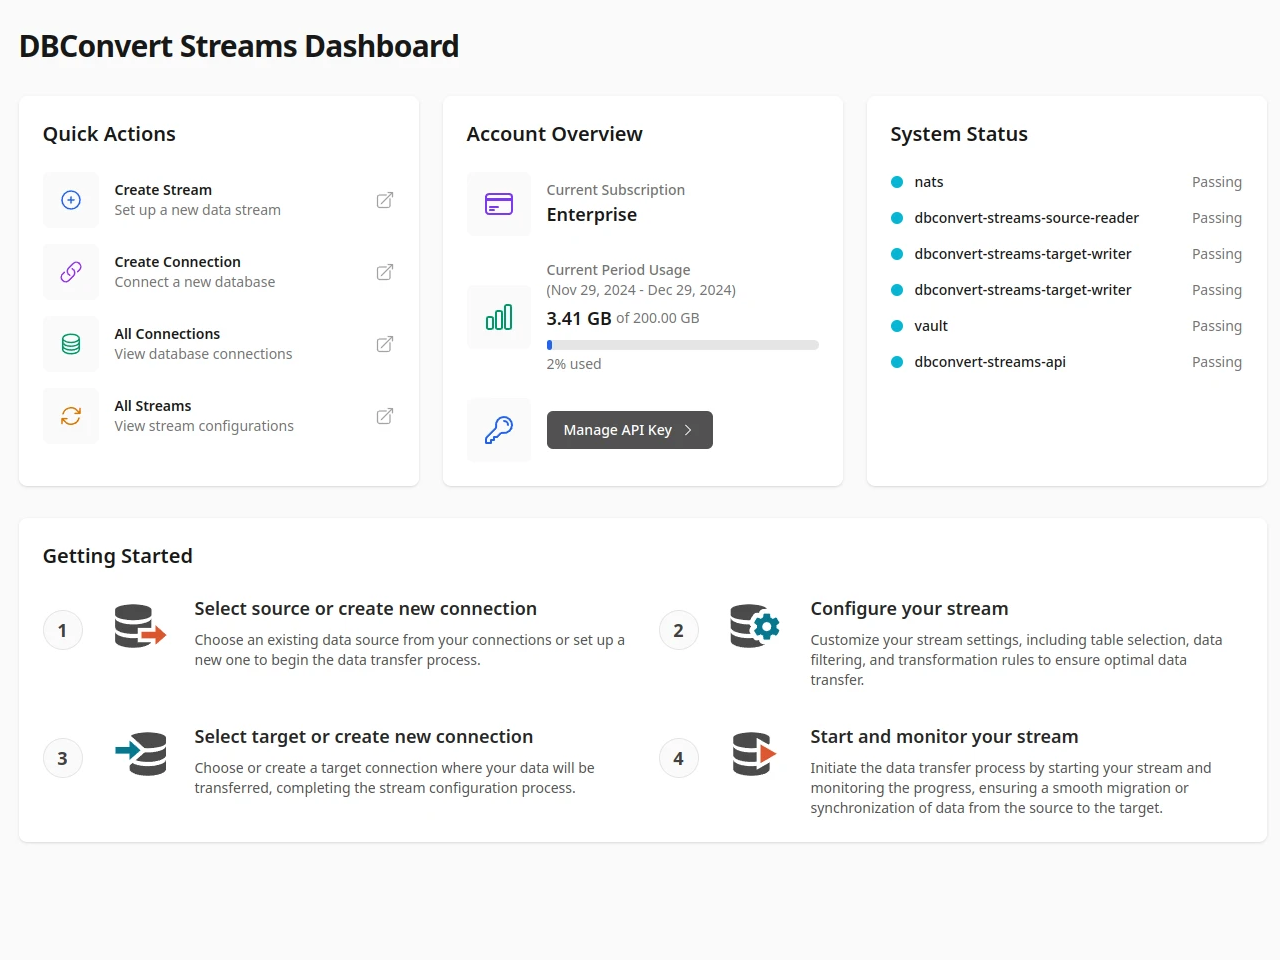Image resolution: width=1280 pixels, height=960 pixels.
Task: Click the Manage API Key button
Action: pos(629,430)
